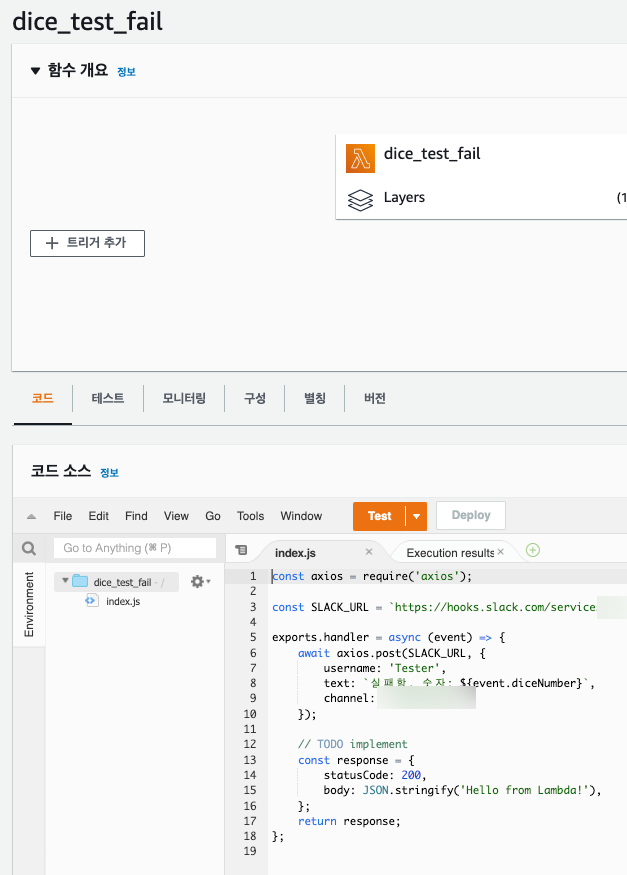Open the environment gear settings menu
The image size is (627, 875).
pyautogui.click(x=199, y=581)
